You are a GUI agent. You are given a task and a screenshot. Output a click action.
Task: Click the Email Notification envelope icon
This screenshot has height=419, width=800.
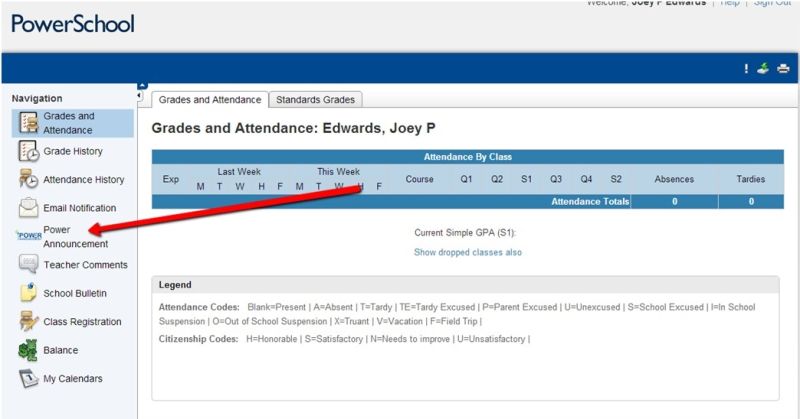[29, 208]
